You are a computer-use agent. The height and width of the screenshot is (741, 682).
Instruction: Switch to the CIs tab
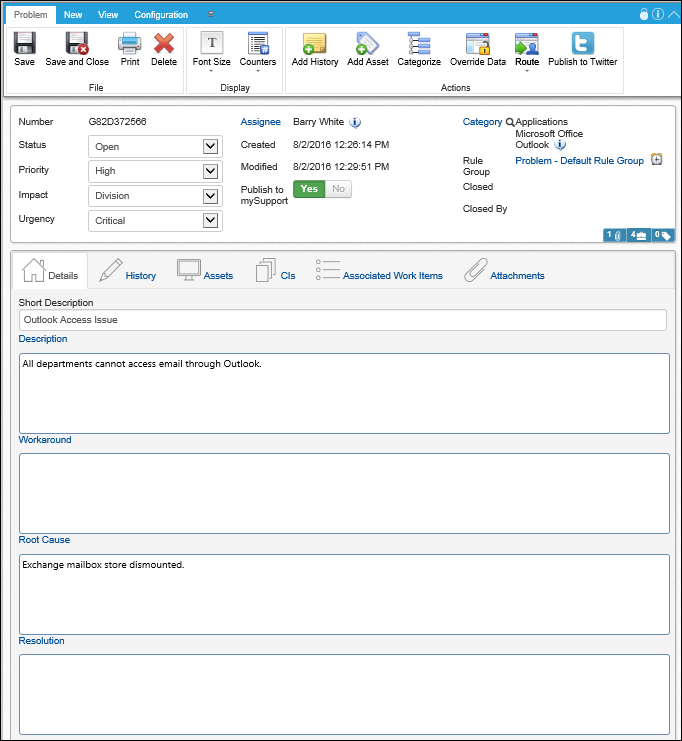coord(275,271)
